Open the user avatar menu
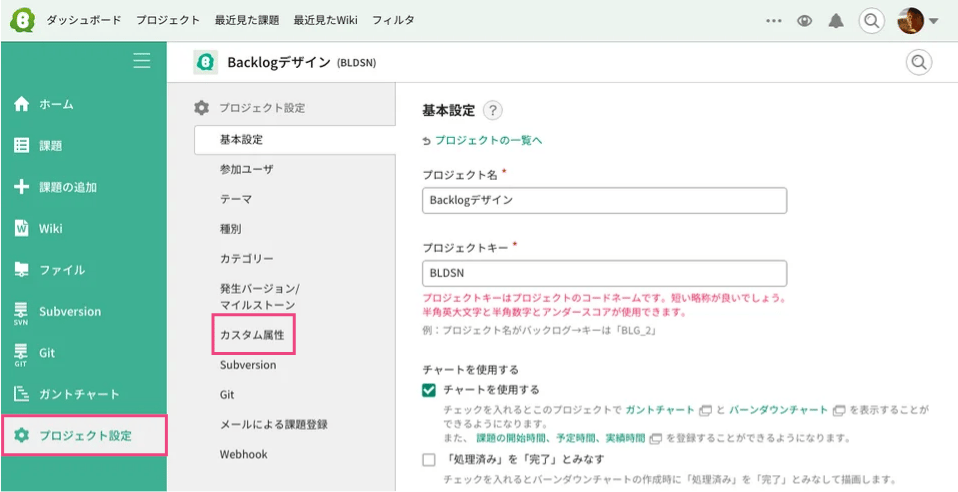 [910, 21]
